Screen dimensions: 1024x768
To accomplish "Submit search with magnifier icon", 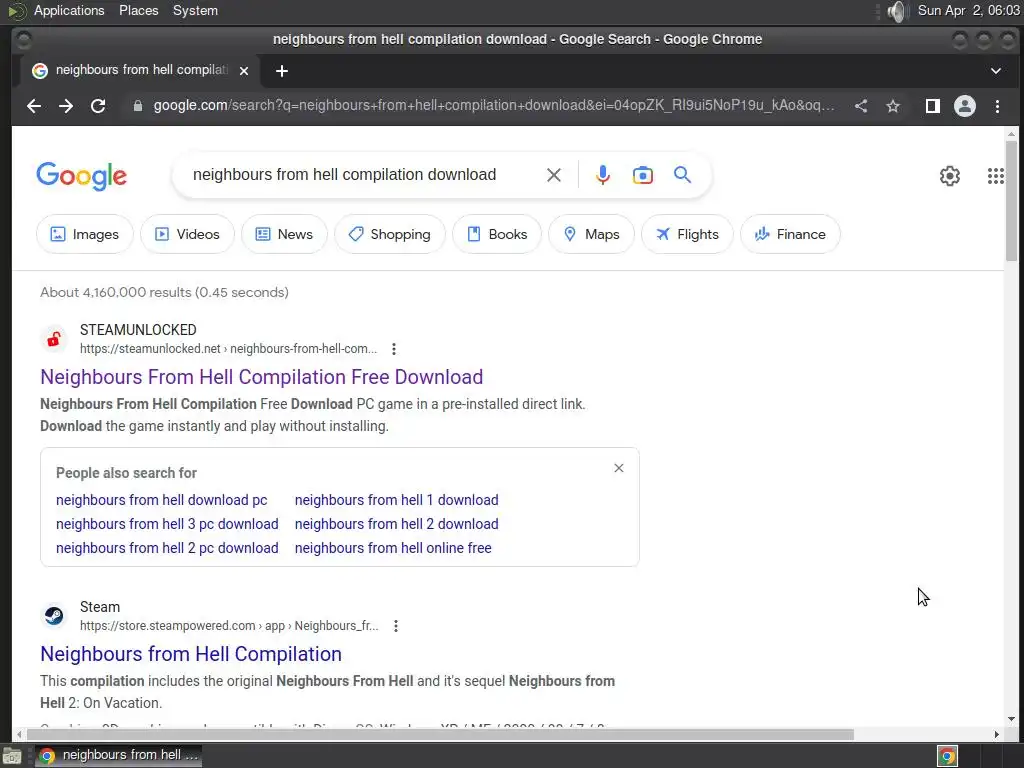I will 682,175.
